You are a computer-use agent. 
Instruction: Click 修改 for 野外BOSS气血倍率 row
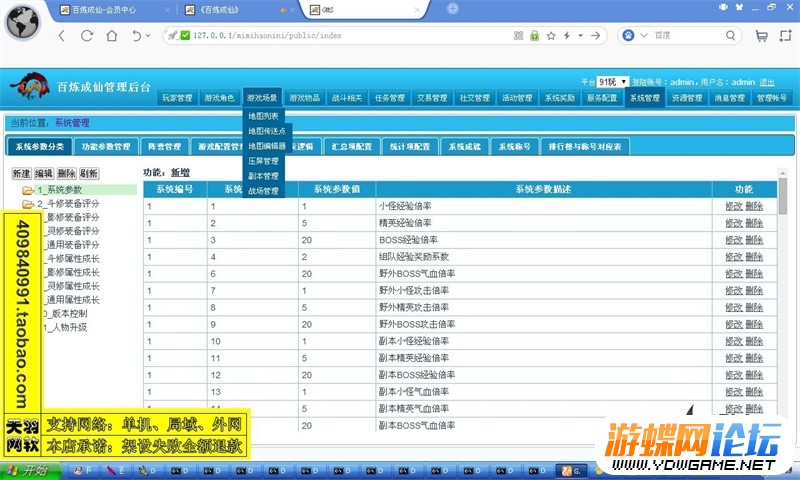click(734, 274)
